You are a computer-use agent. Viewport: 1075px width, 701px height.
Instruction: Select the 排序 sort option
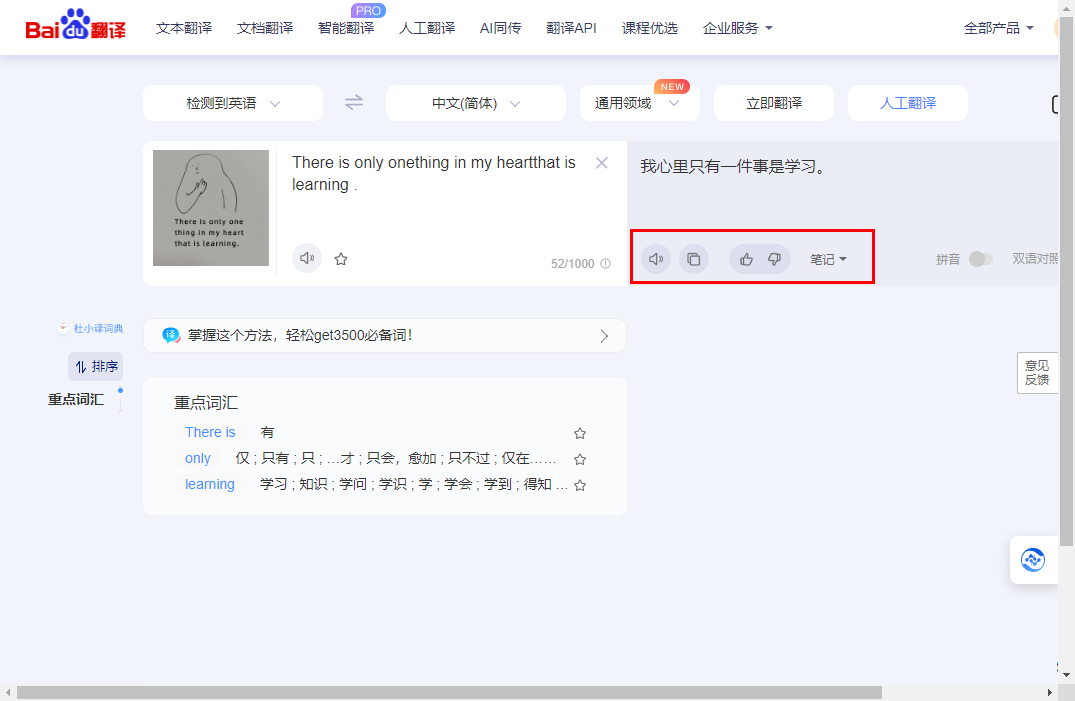pos(96,366)
